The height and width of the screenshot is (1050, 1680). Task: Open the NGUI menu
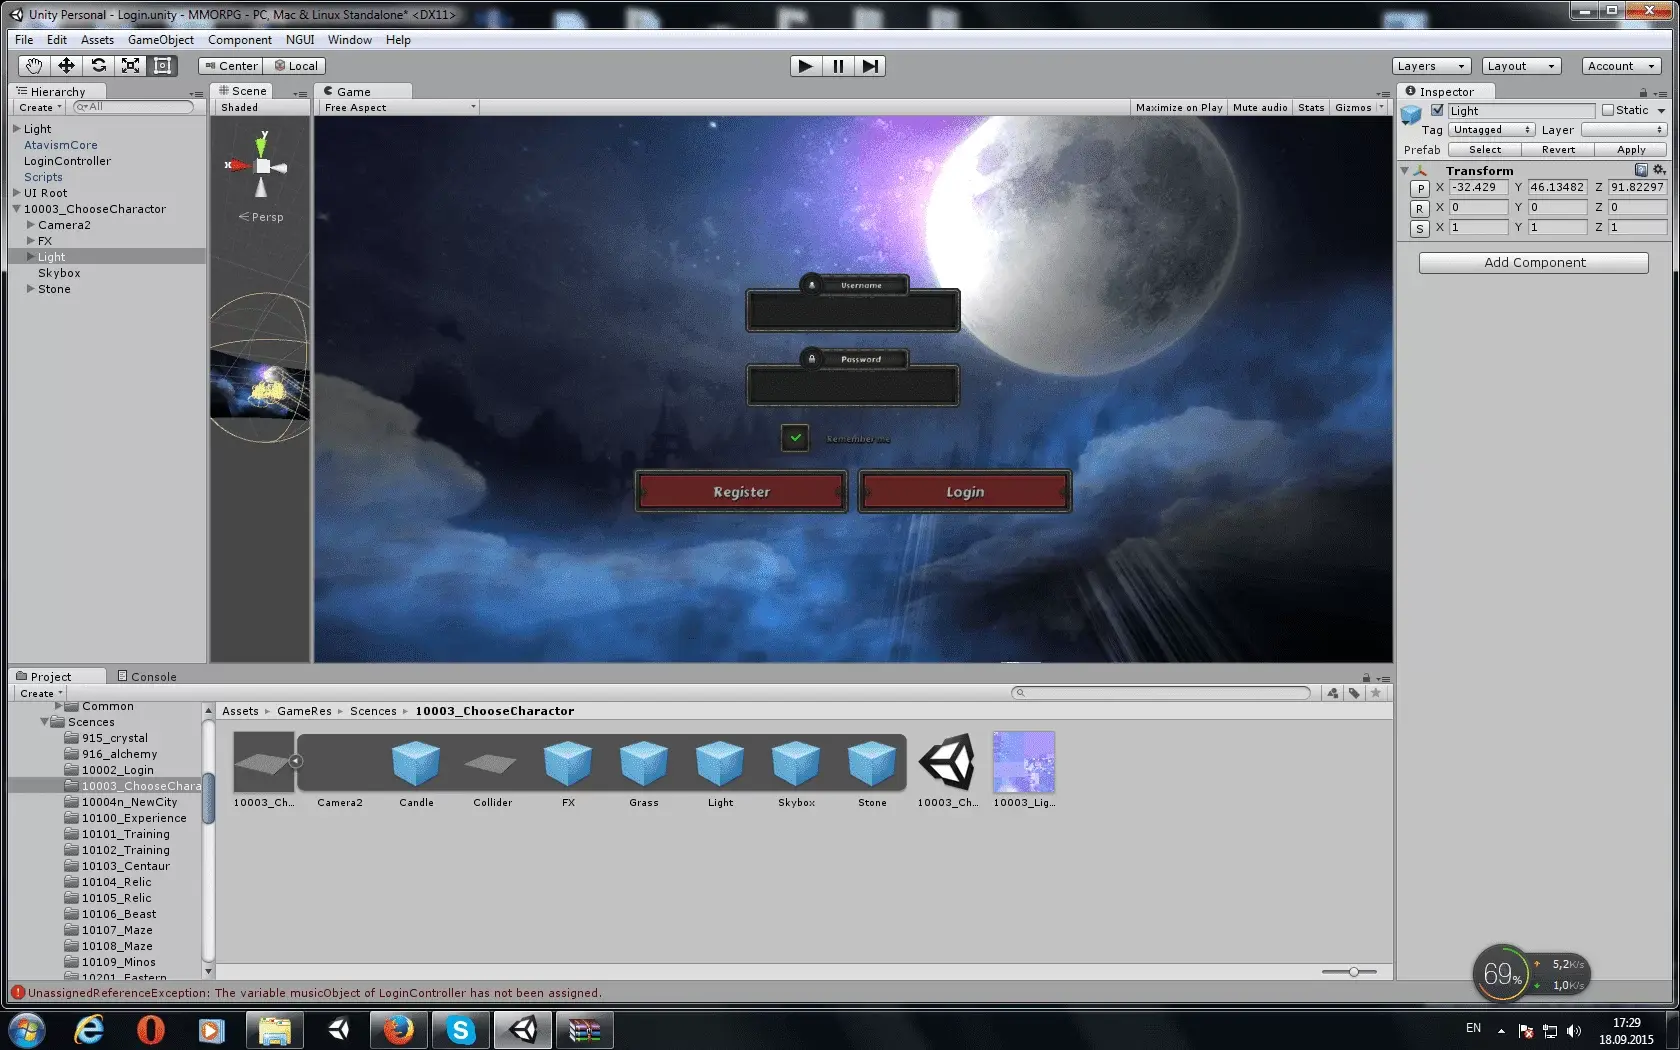click(x=300, y=40)
